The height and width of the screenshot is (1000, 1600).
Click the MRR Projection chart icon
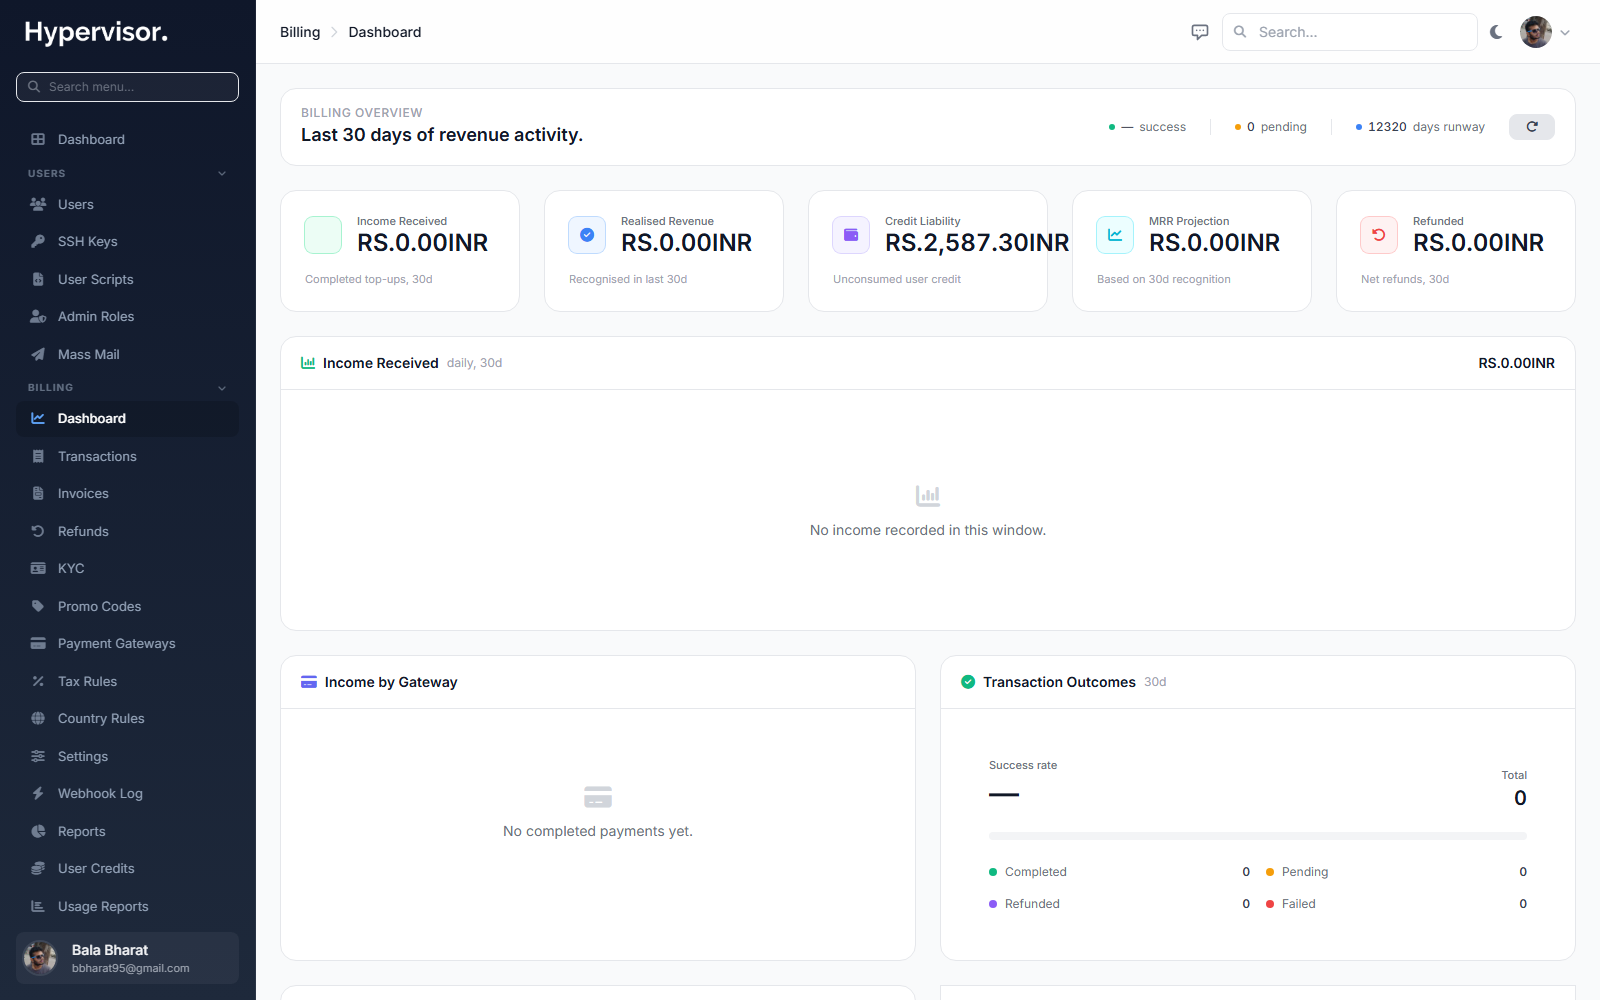coord(1115,235)
